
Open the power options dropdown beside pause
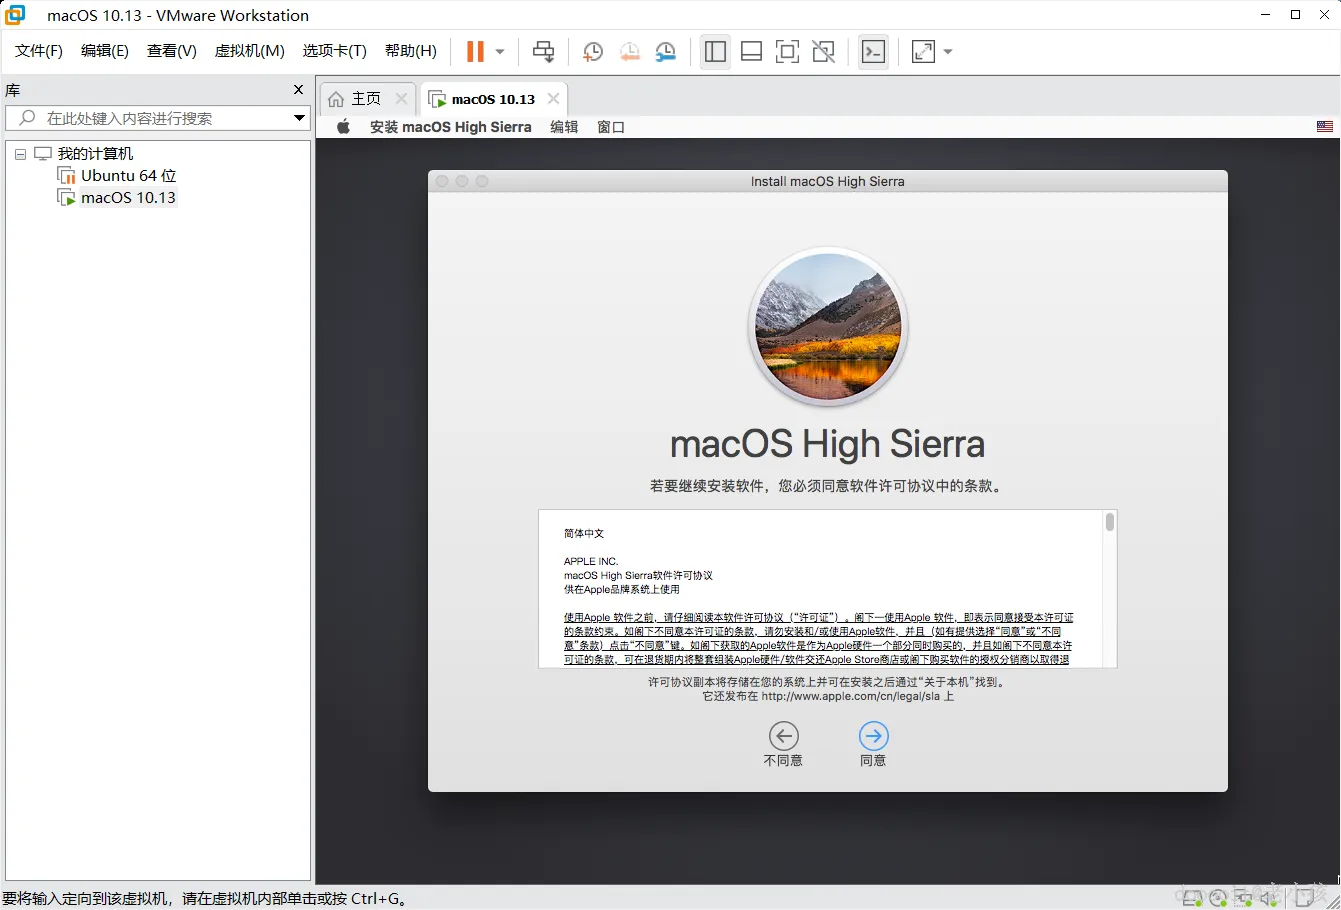[500, 51]
